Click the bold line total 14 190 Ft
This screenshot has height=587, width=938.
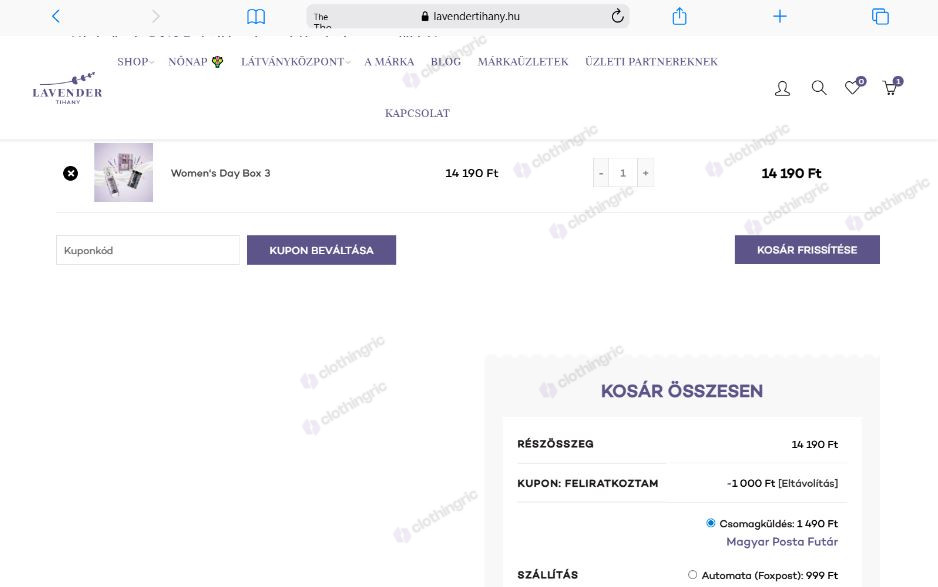pos(791,173)
